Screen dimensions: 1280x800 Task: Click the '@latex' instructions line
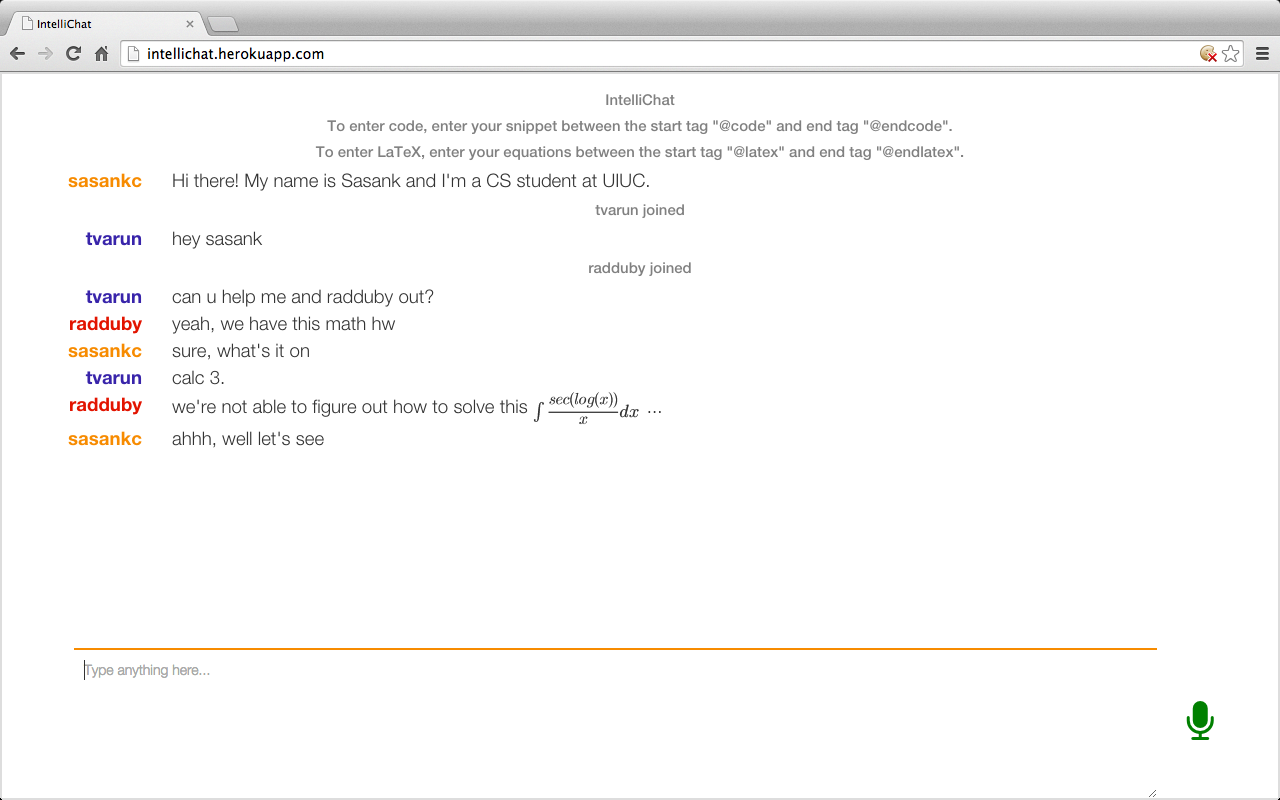(x=640, y=152)
